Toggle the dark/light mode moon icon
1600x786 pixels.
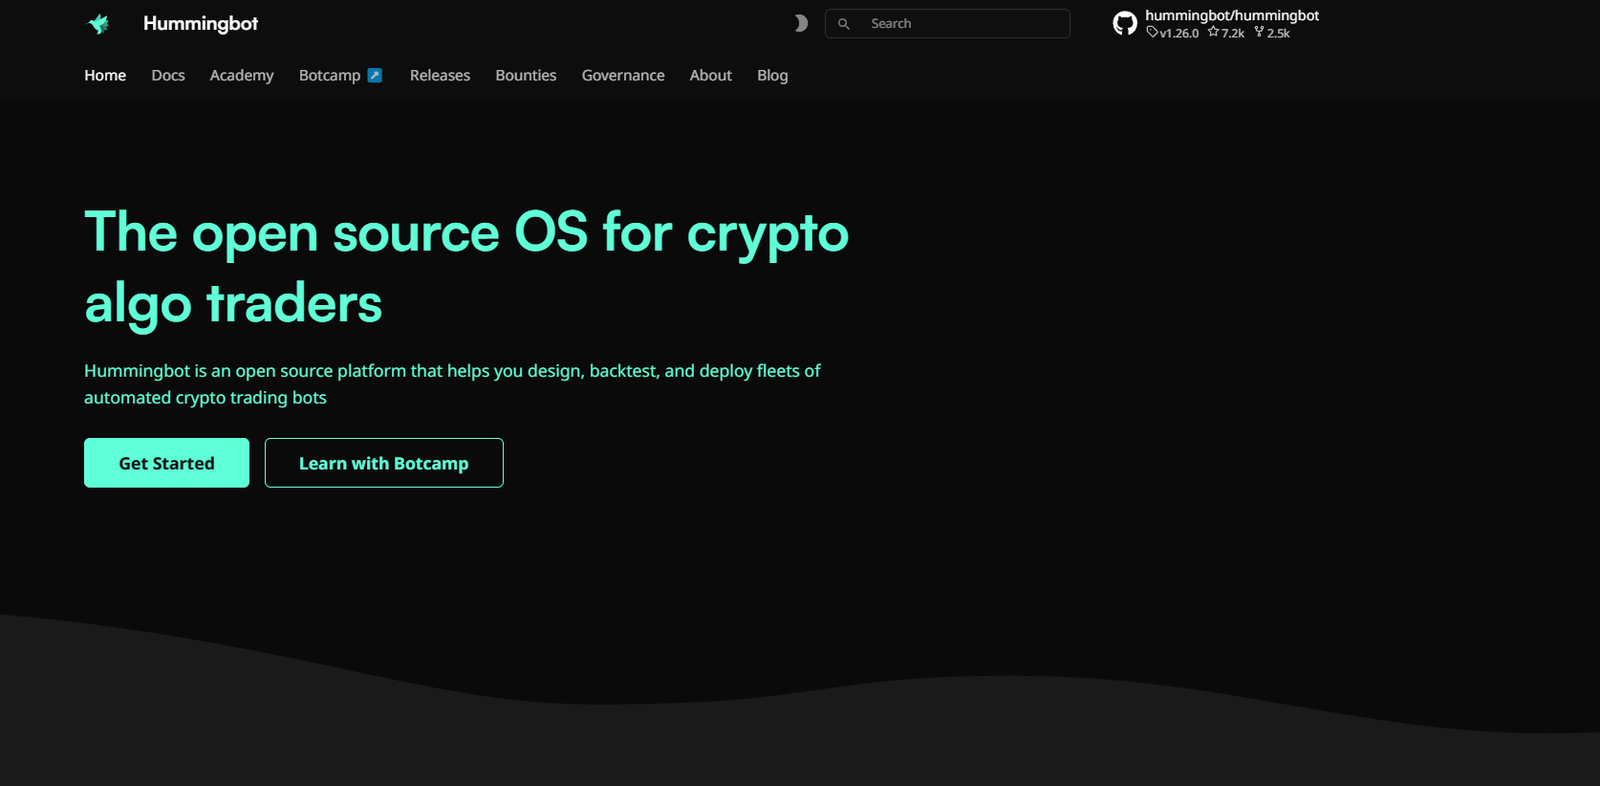800,23
